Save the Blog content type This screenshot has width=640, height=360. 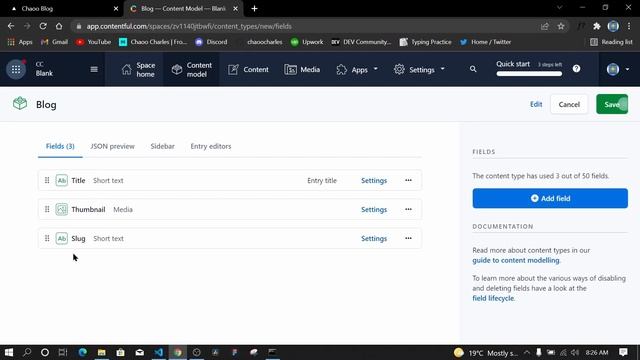pyautogui.click(x=612, y=104)
